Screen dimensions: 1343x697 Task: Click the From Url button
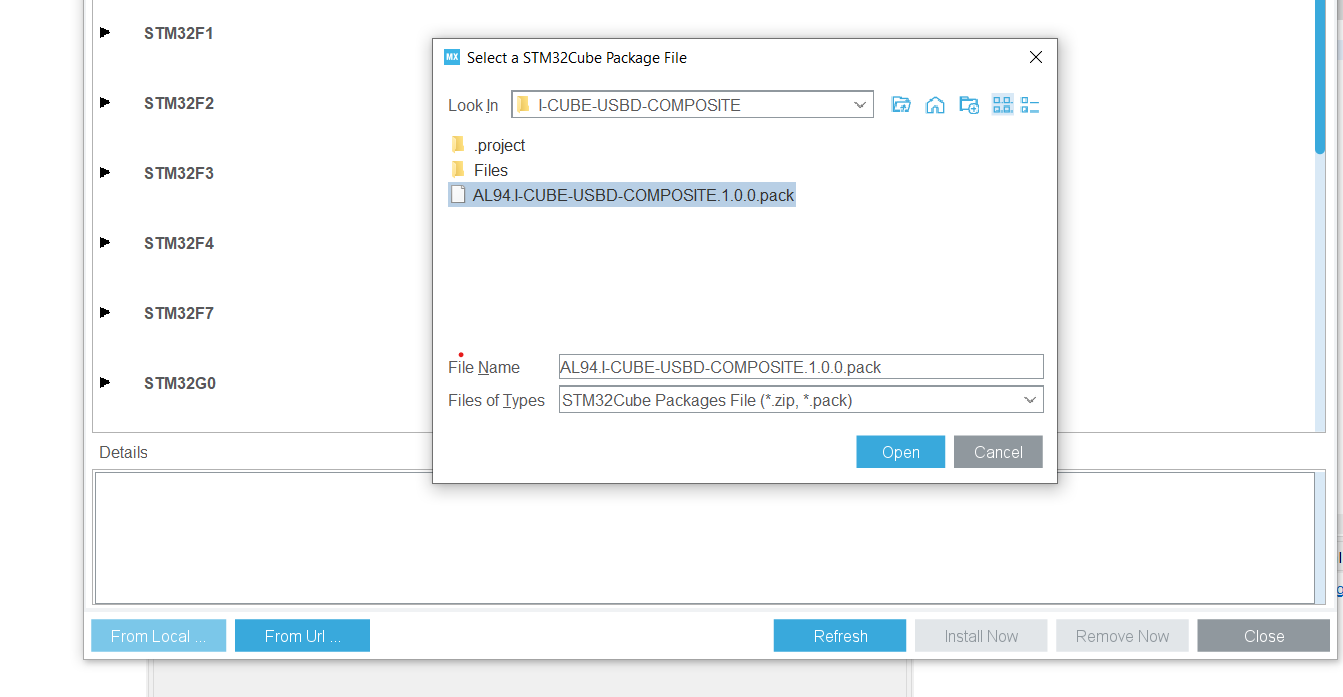pyautogui.click(x=302, y=636)
